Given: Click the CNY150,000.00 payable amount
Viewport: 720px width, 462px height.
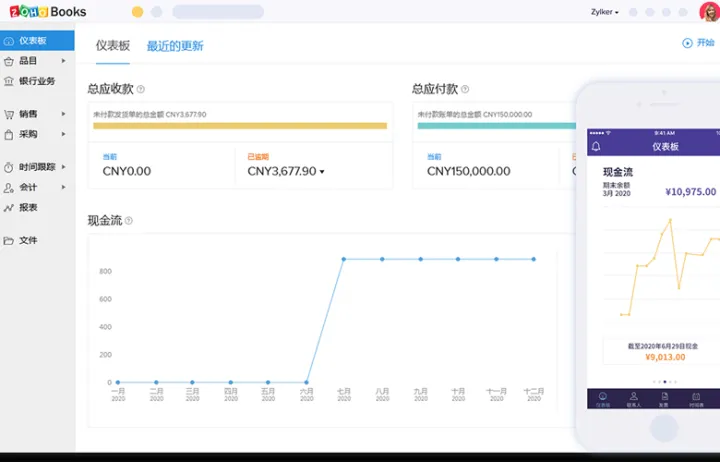Looking at the screenshot, I should coord(468,171).
